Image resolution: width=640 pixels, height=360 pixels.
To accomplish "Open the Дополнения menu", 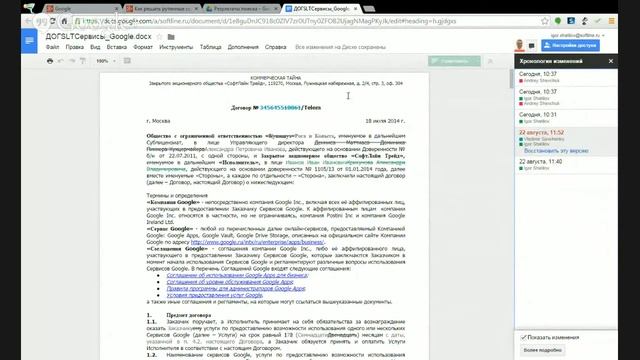I will coord(243,47).
